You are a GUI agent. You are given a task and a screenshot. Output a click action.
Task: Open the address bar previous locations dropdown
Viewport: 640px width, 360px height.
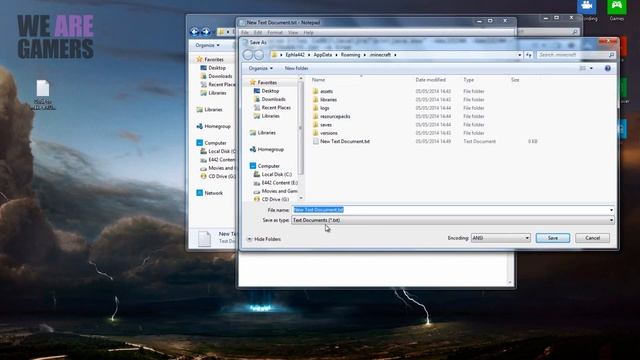(520, 55)
